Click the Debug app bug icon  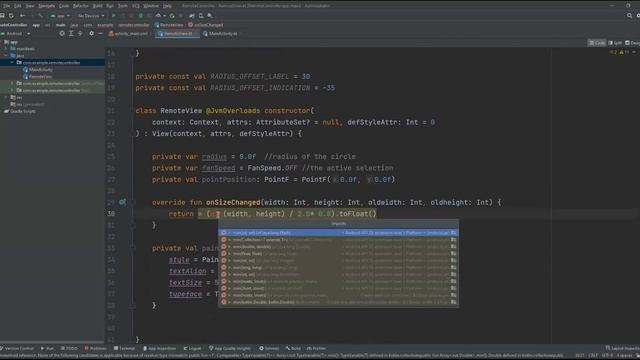[140, 16]
